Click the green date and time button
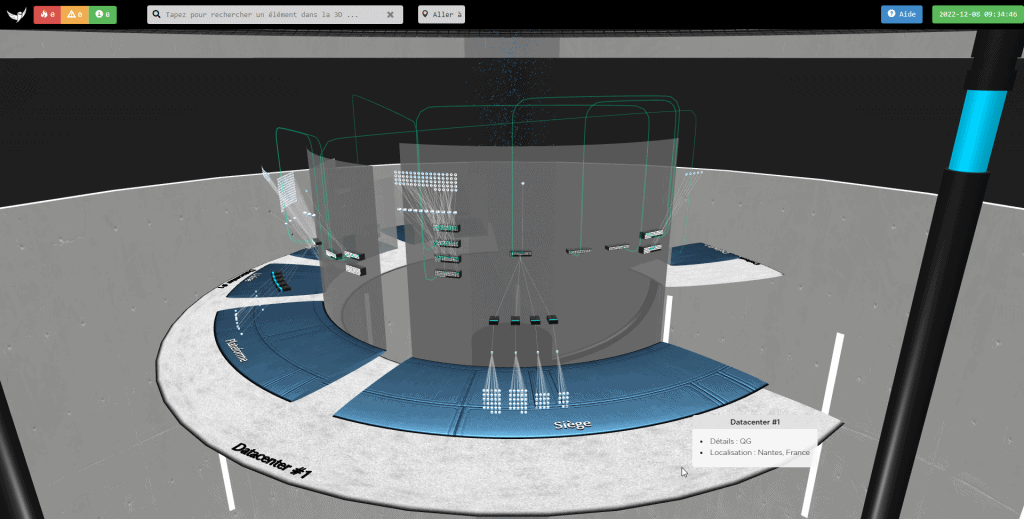This screenshot has height=519, width=1024. 973,14
